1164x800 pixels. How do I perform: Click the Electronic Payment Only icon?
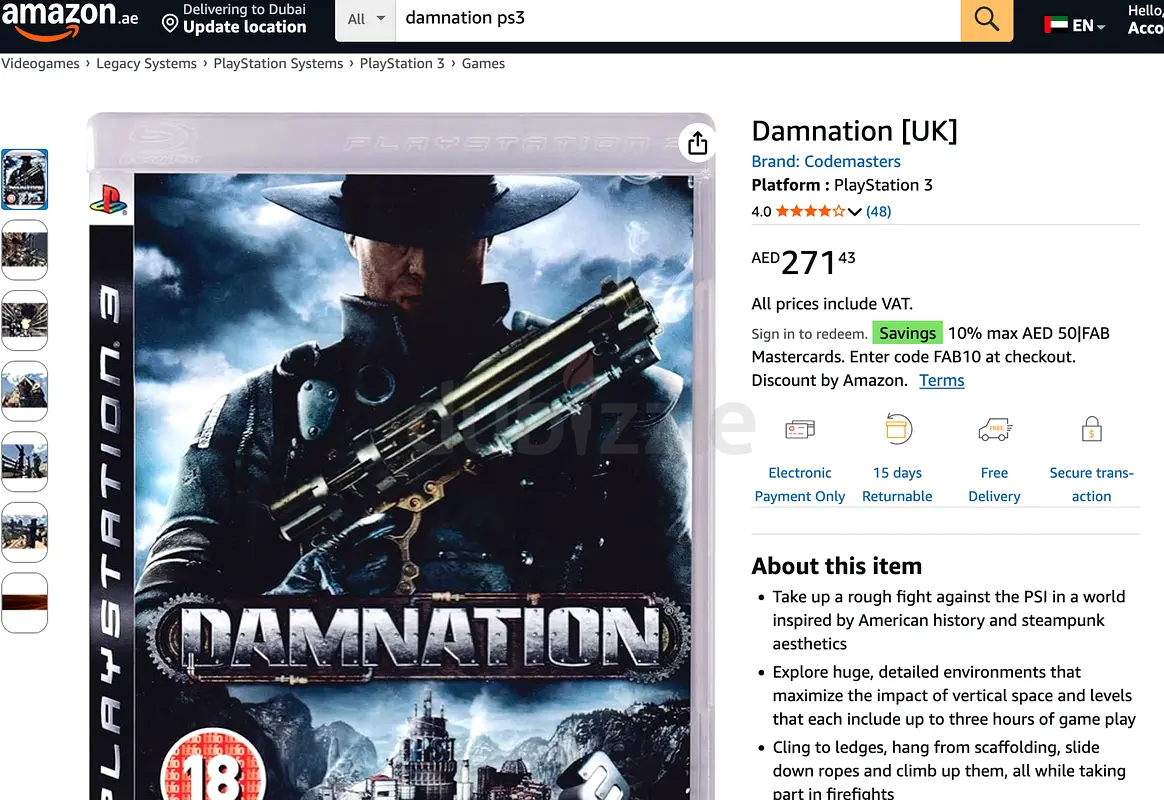(800, 430)
